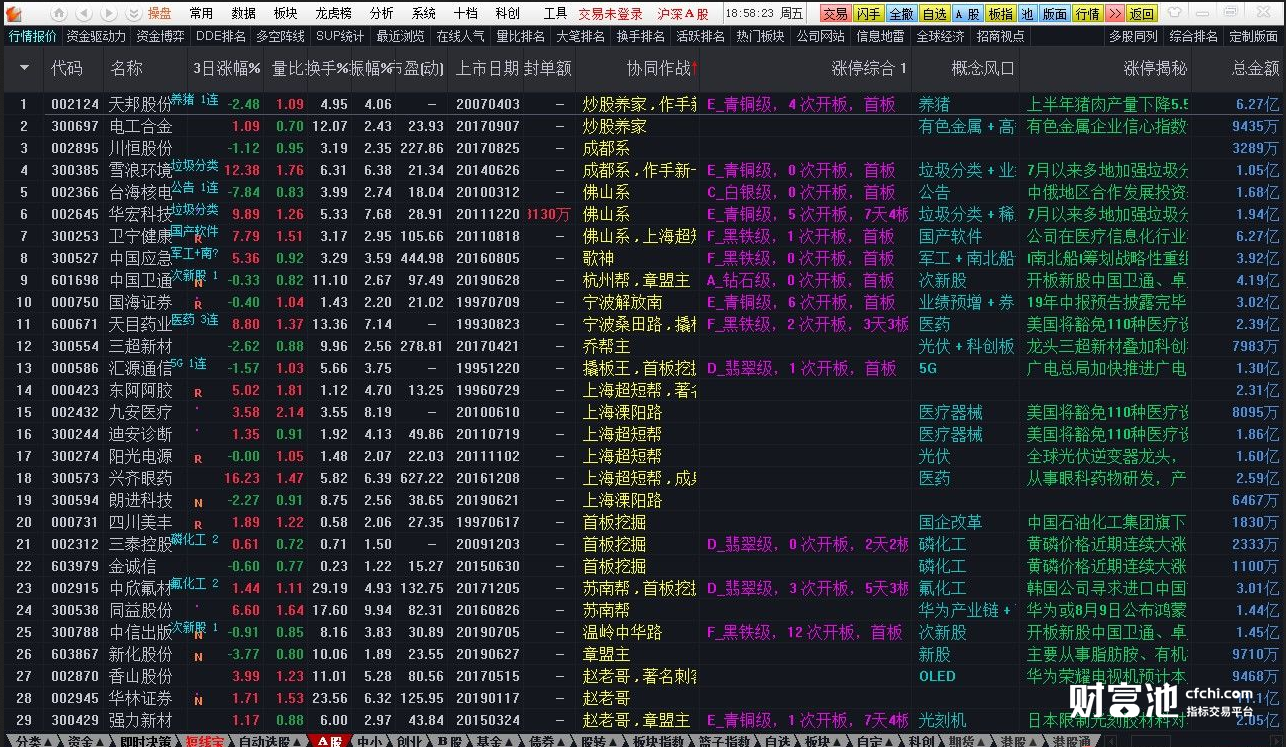The width and height of the screenshot is (1286, 747).
Task: Open the 数据 menu
Action: coord(243,14)
